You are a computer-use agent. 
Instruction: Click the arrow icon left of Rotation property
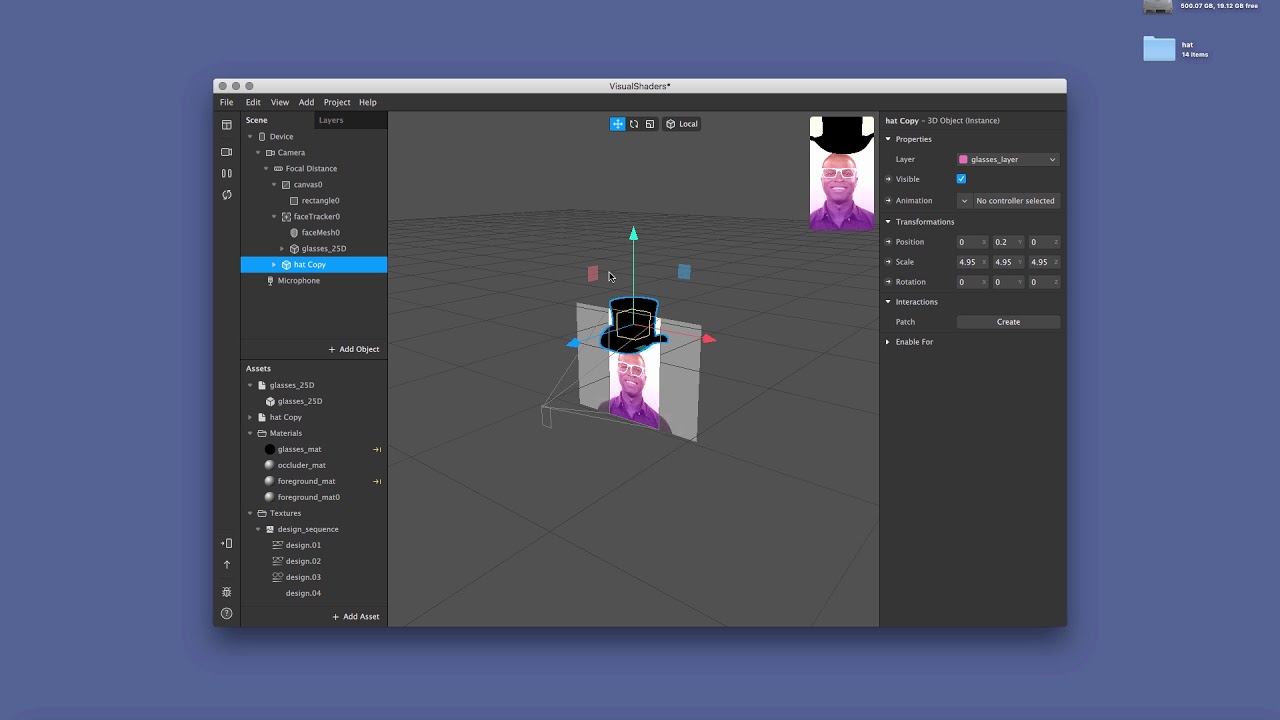click(888, 282)
